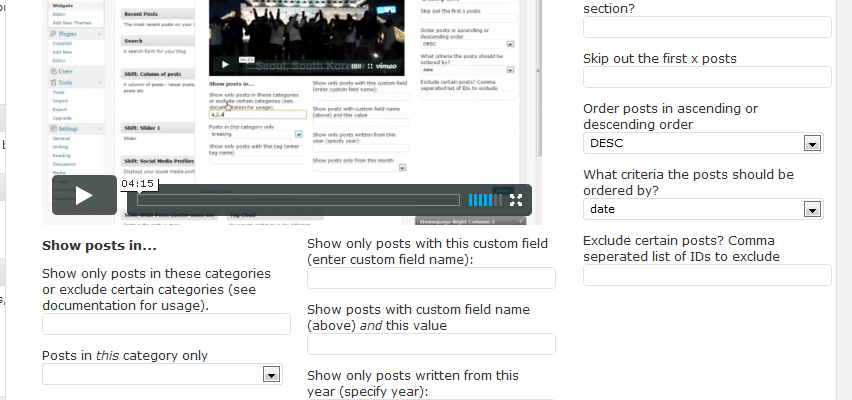Screen dimensions: 852x400
Task: Click 'Posts in this category only' label
Action: (x=125, y=355)
